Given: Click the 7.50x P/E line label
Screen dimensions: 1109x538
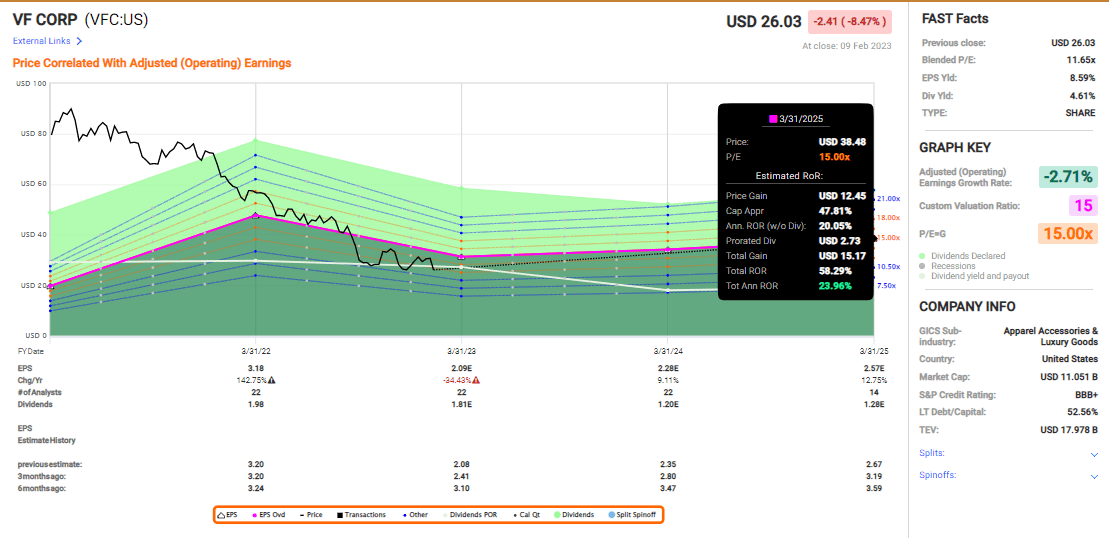Looking at the screenshot, I should click(x=887, y=286).
